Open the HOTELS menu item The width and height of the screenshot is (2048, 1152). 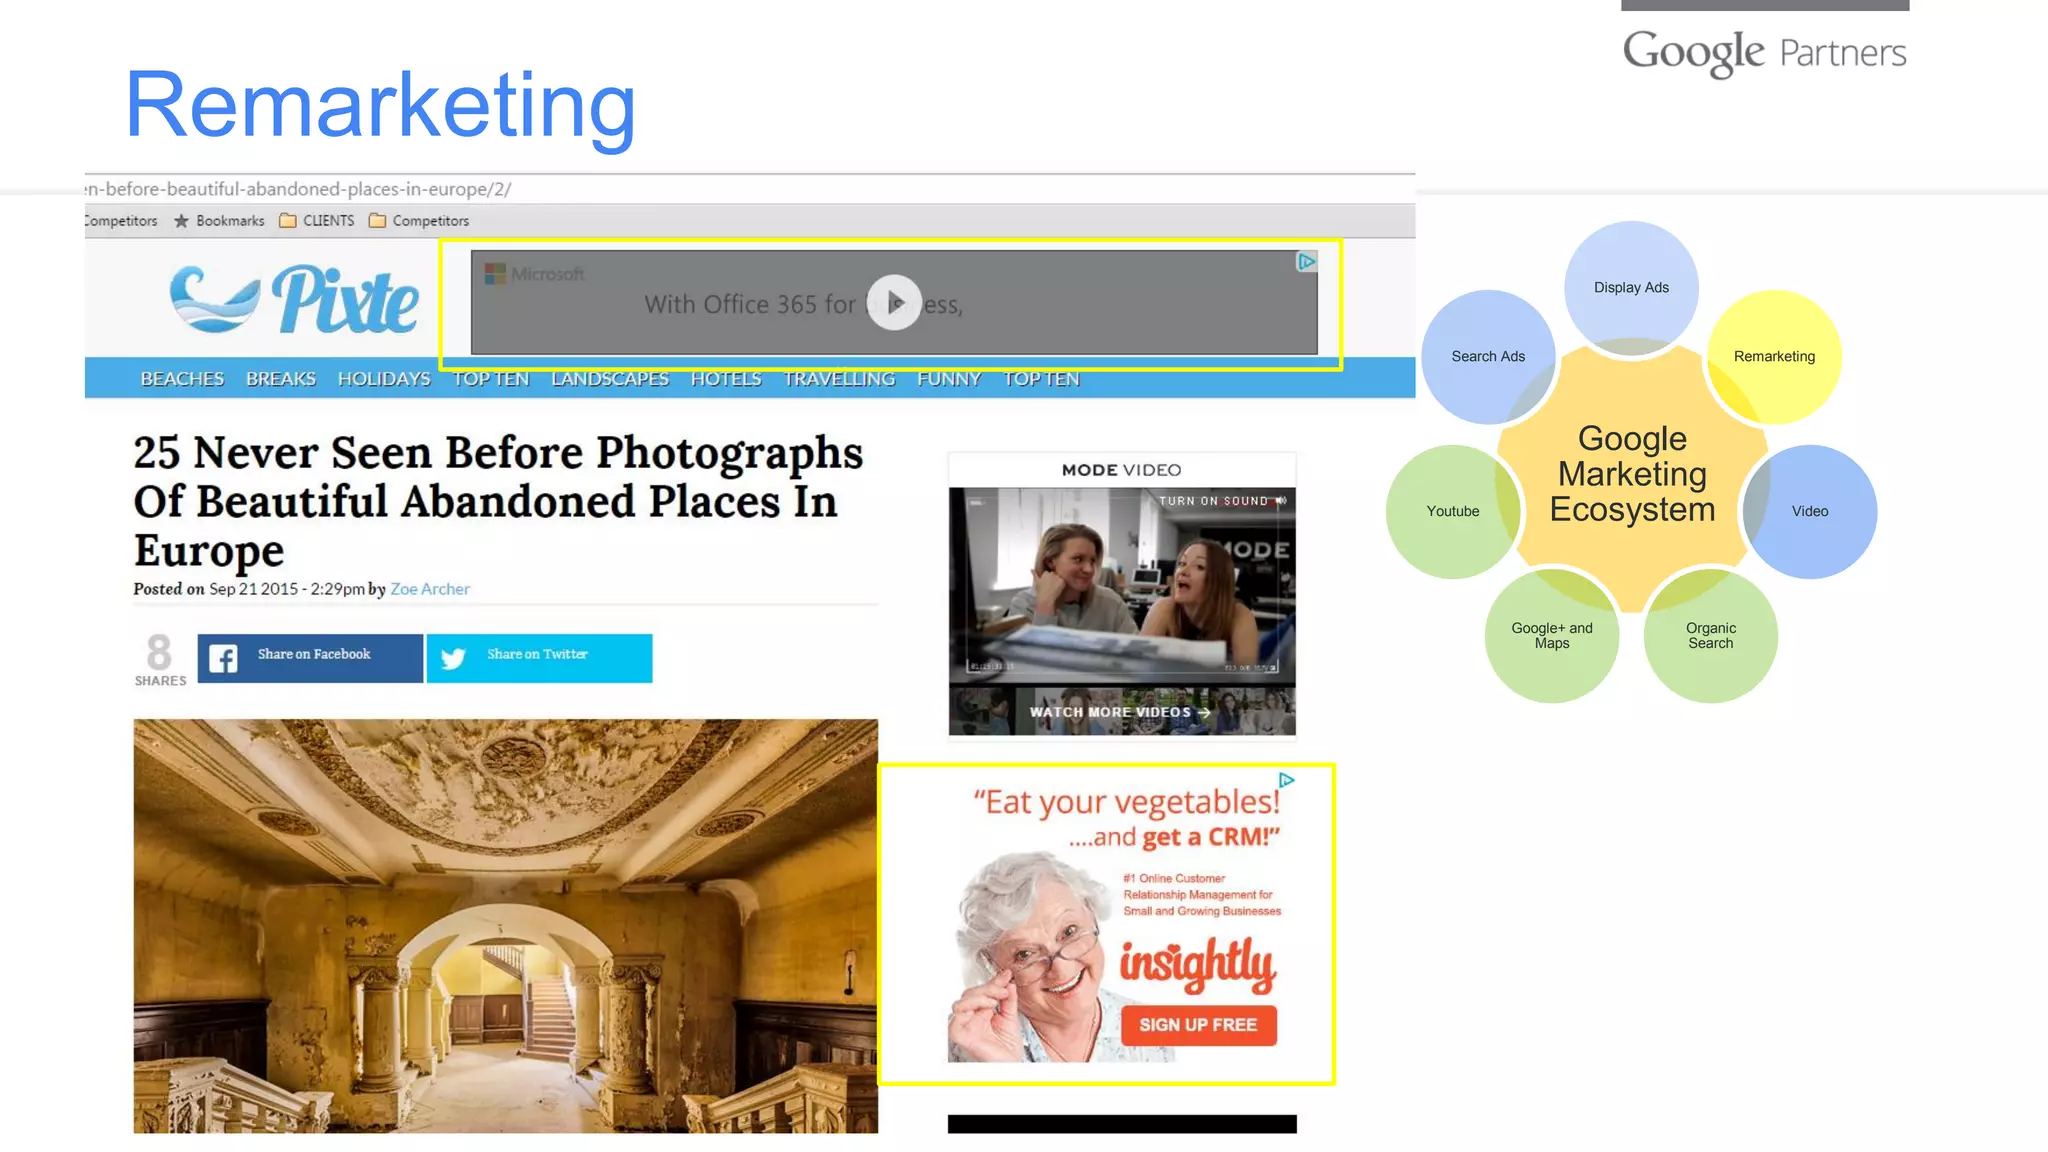click(x=726, y=379)
